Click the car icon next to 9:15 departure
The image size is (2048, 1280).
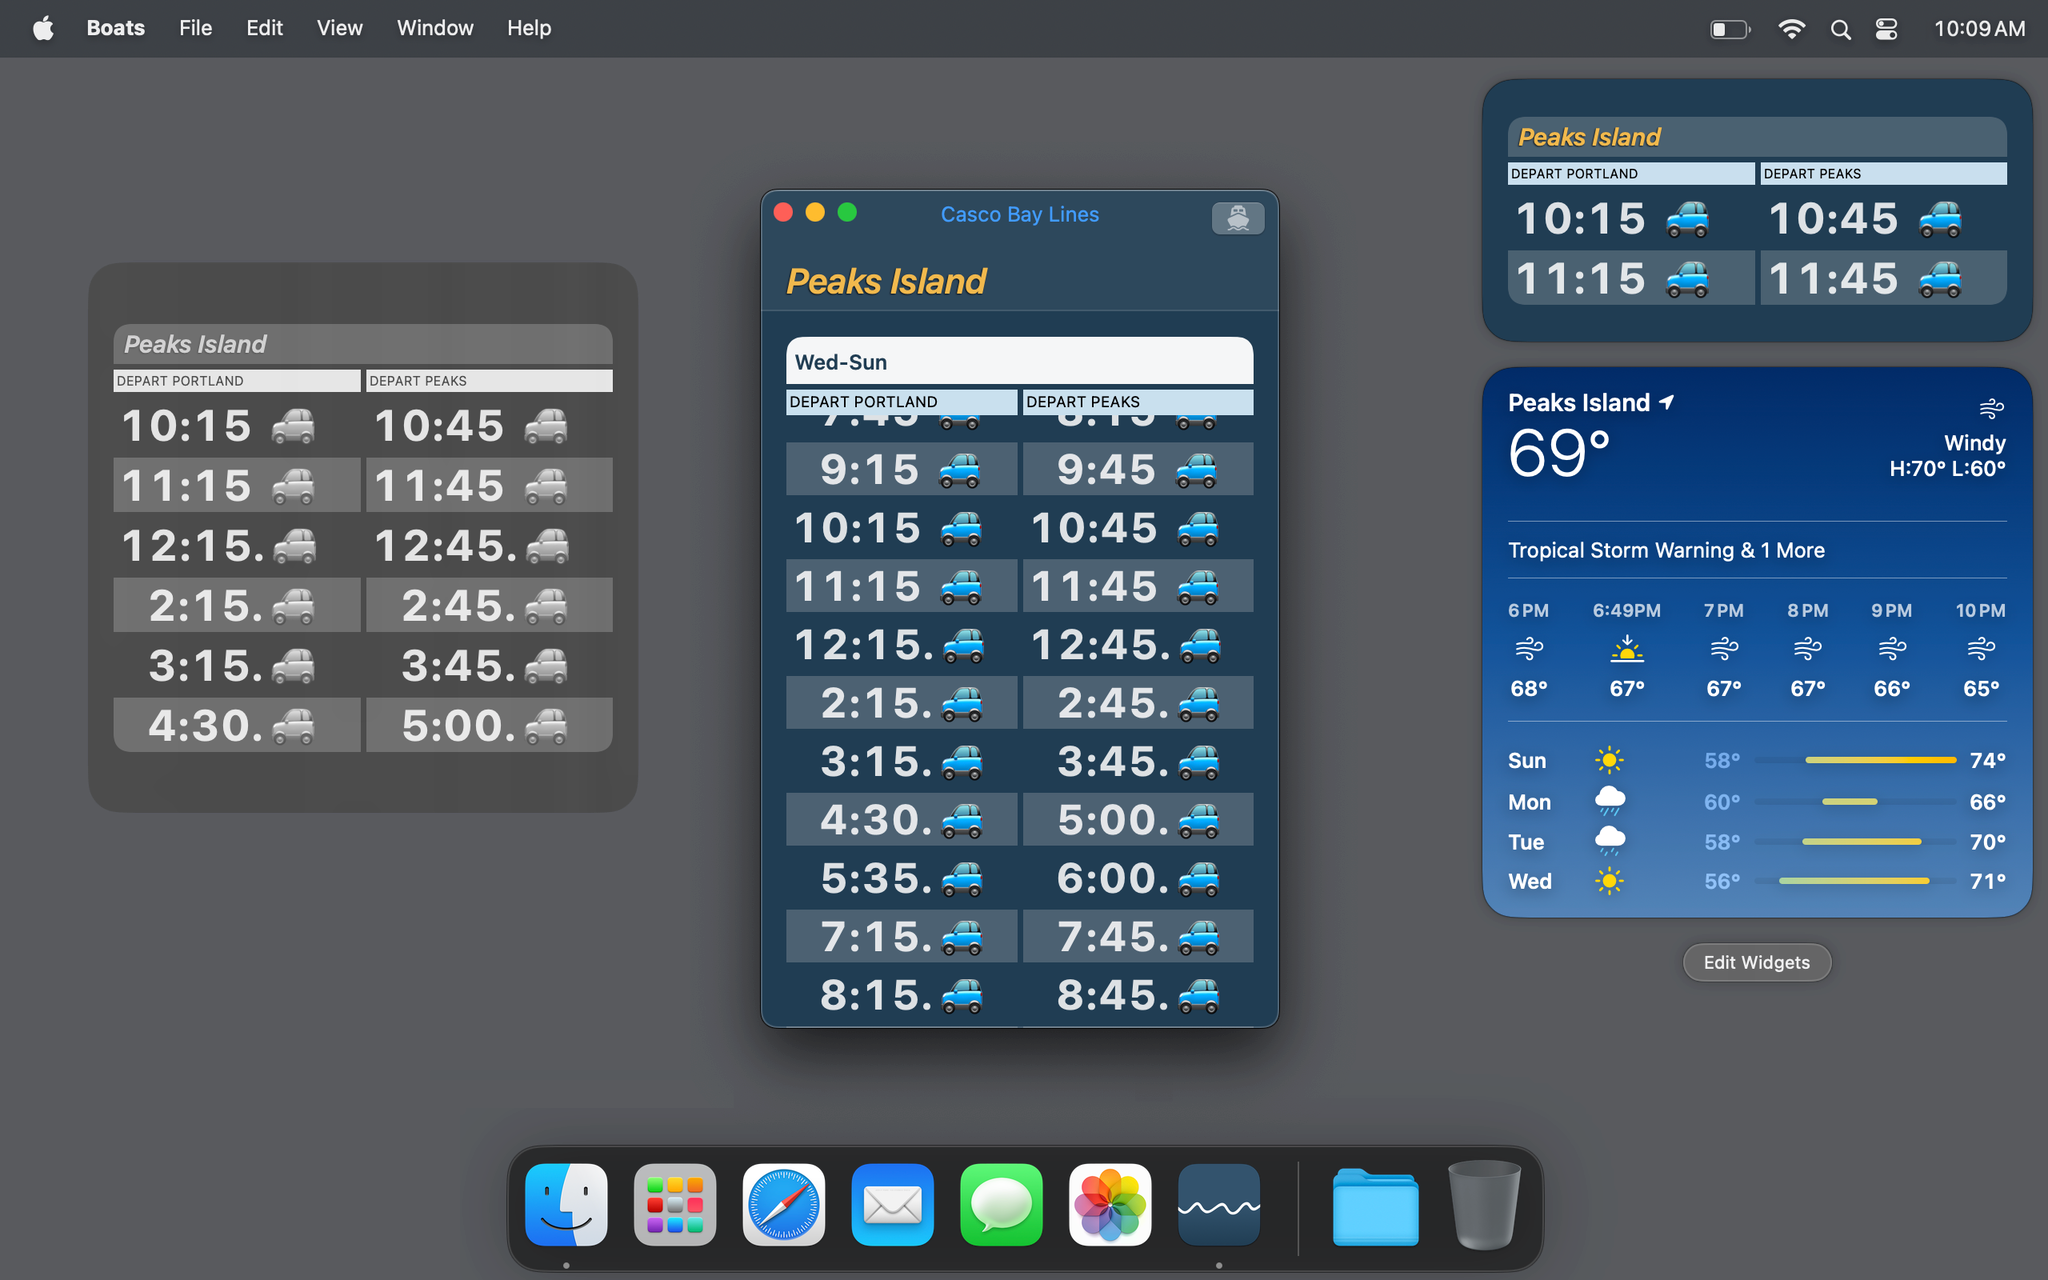click(959, 470)
